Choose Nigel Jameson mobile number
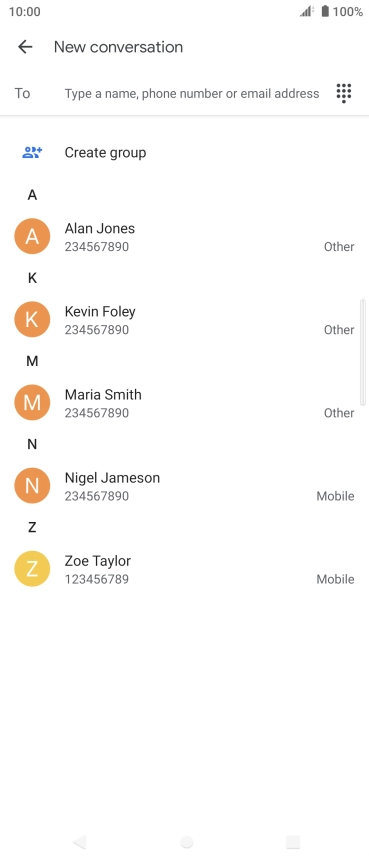The width and height of the screenshot is (369, 862). click(x=184, y=485)
